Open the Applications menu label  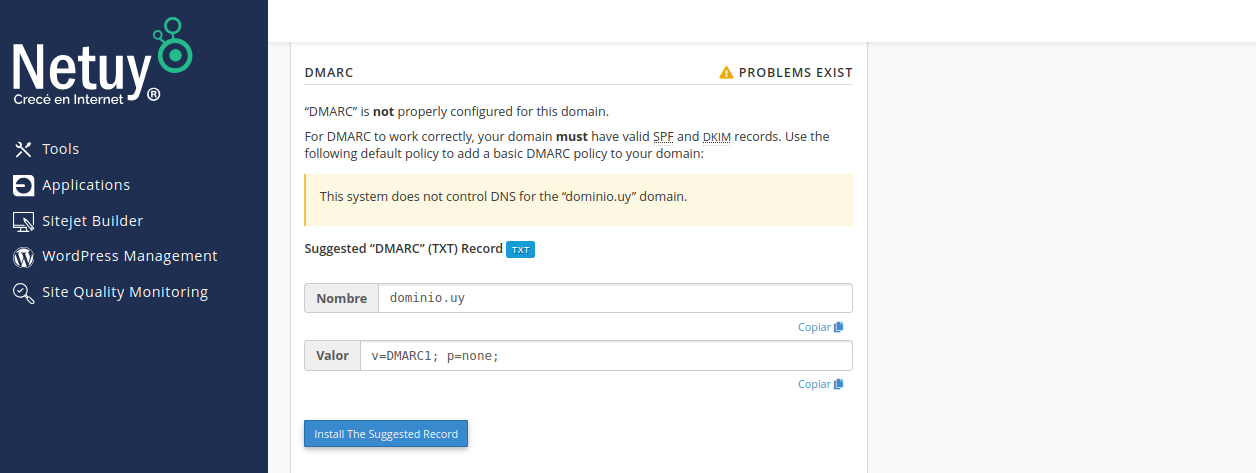[86, 185]
